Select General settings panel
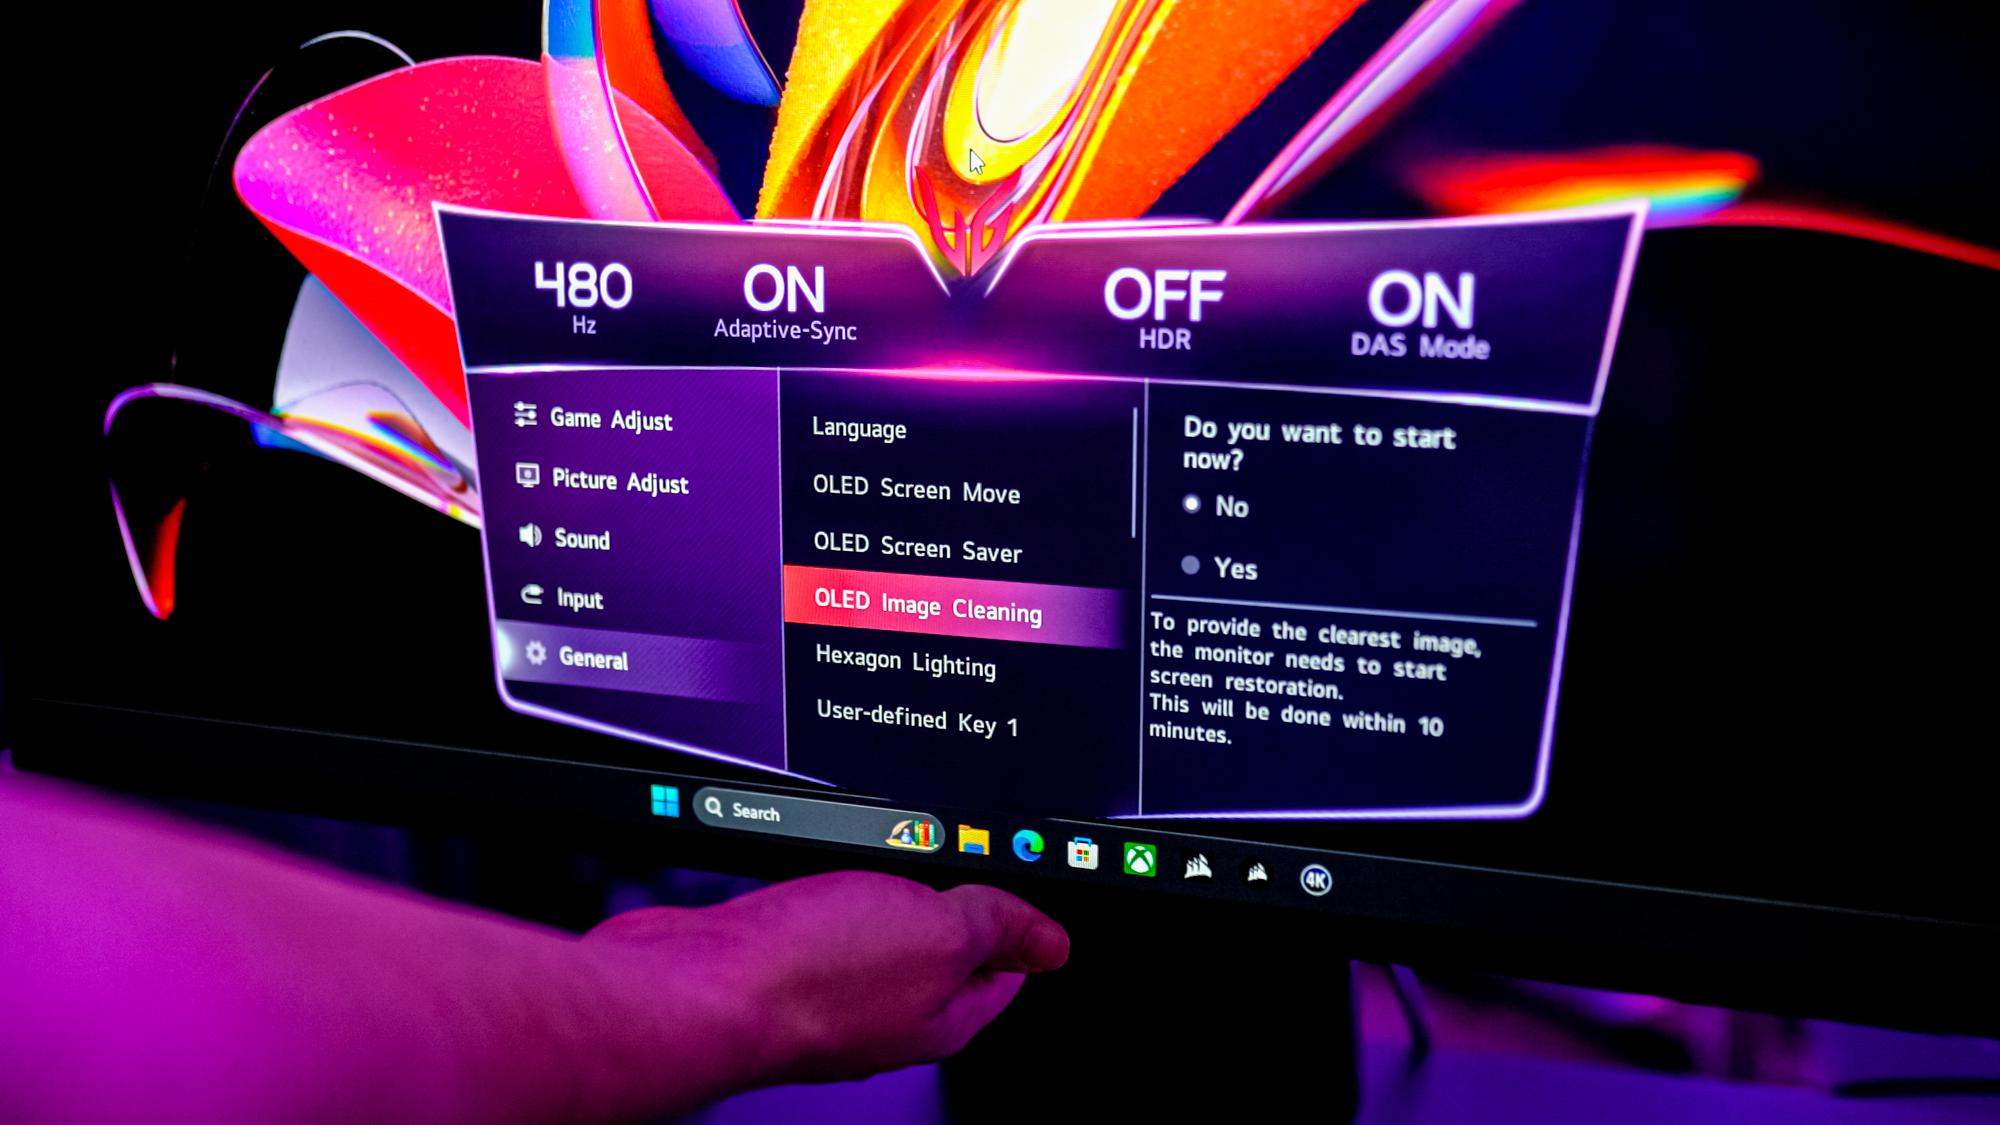 tap(592, 658)
